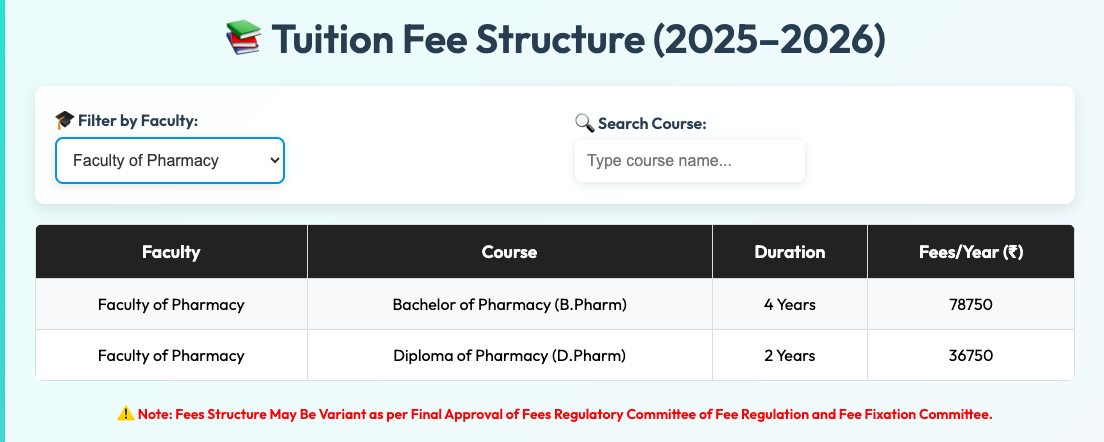Image resolution: width=1104 pixels, height=442 pixels.
Task: Click the graduation cap icon by Filter
Action: [65, 121]
